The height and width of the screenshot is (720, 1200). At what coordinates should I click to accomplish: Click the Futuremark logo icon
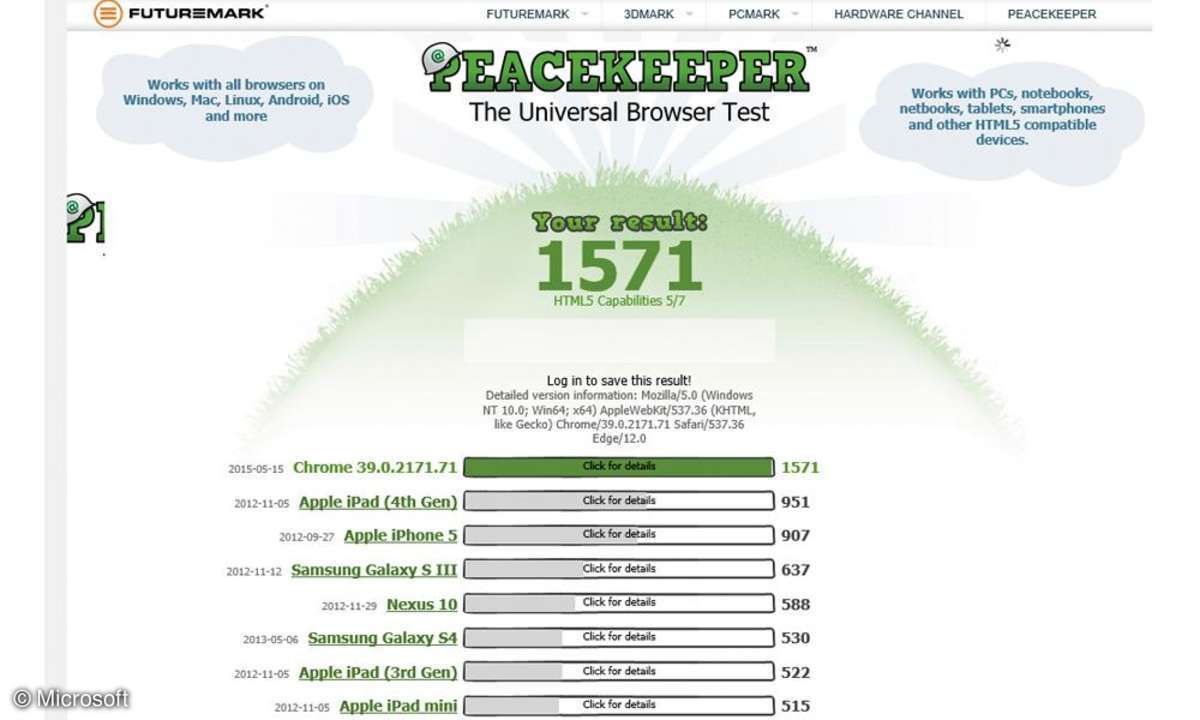click(x=109, y=13)
